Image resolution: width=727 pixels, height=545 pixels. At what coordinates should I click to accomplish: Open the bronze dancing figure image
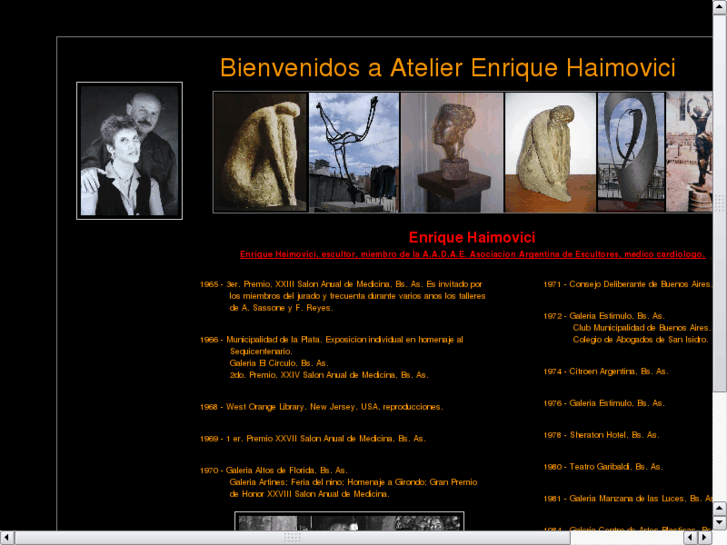[x=689, y=152]
